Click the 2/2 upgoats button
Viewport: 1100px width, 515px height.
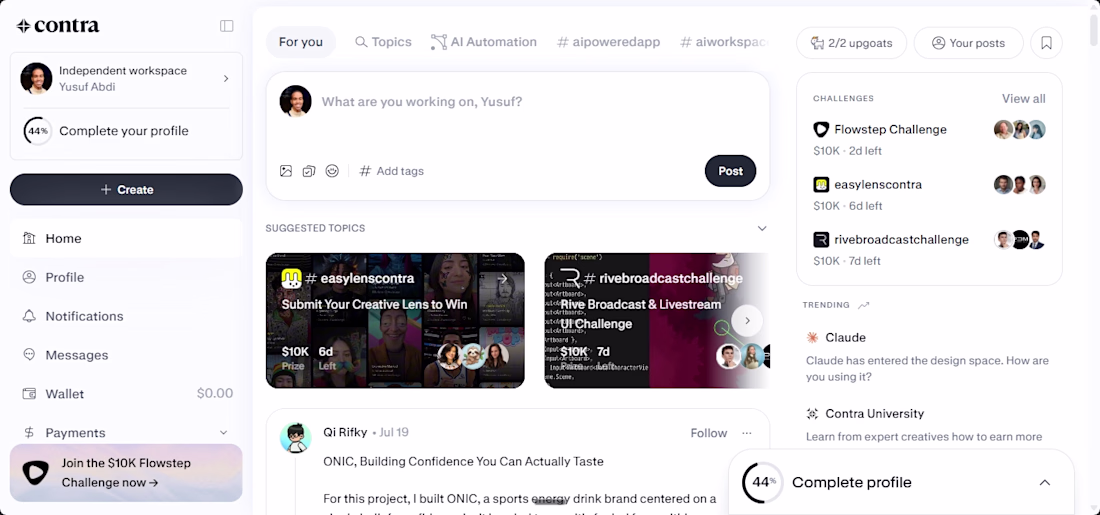[x=852, y=43]
